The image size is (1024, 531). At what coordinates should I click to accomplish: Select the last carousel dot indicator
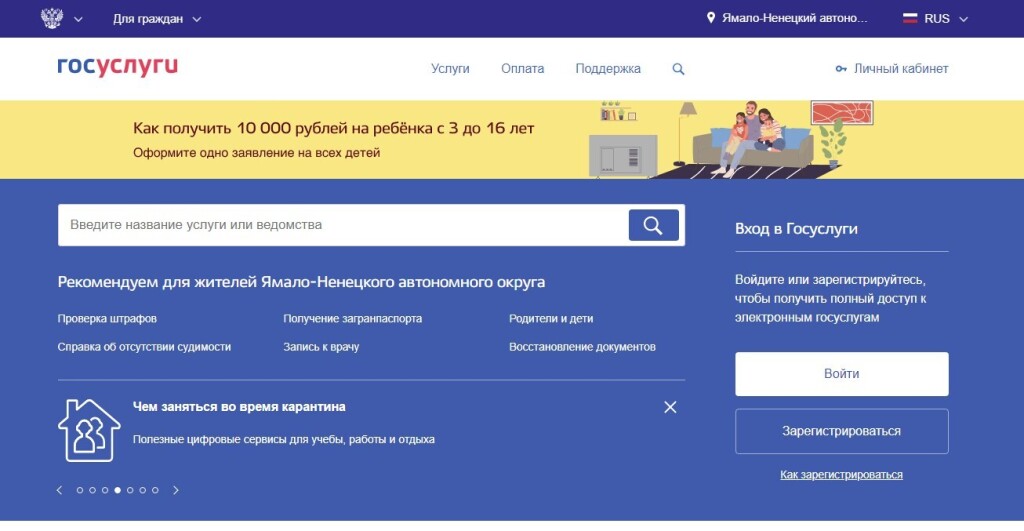[156, 490]
